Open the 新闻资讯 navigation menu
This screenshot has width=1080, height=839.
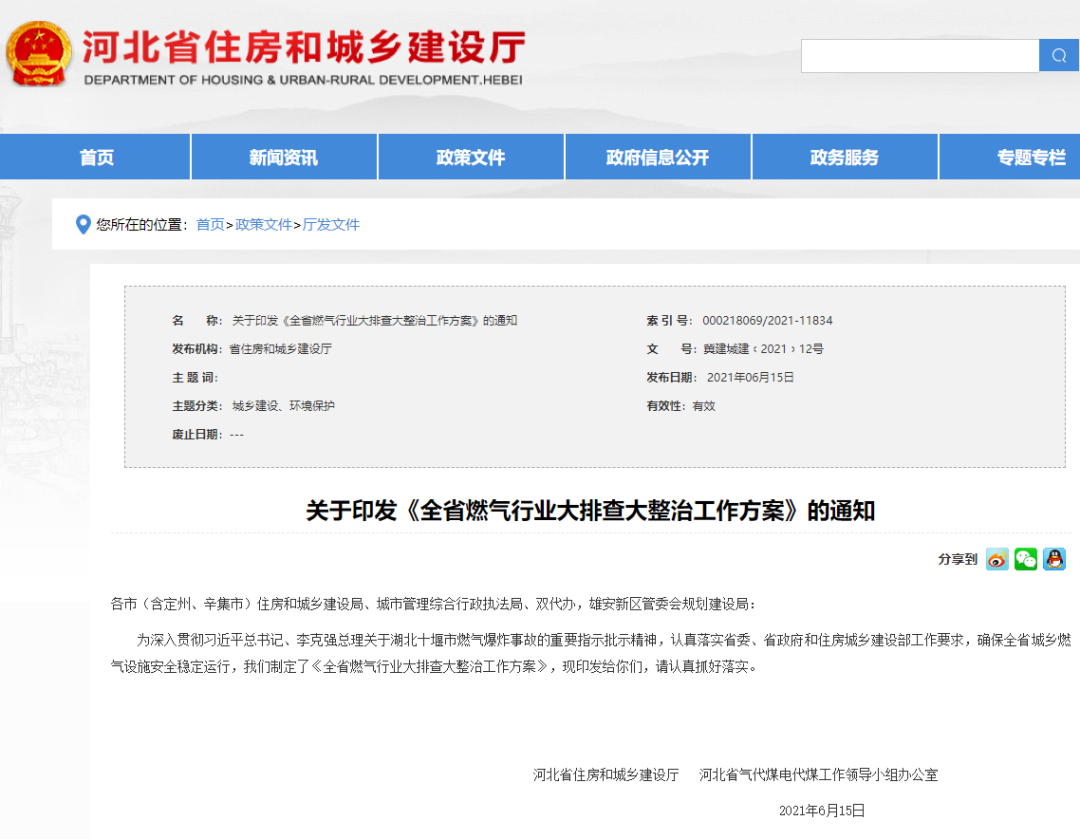[283, 157]
